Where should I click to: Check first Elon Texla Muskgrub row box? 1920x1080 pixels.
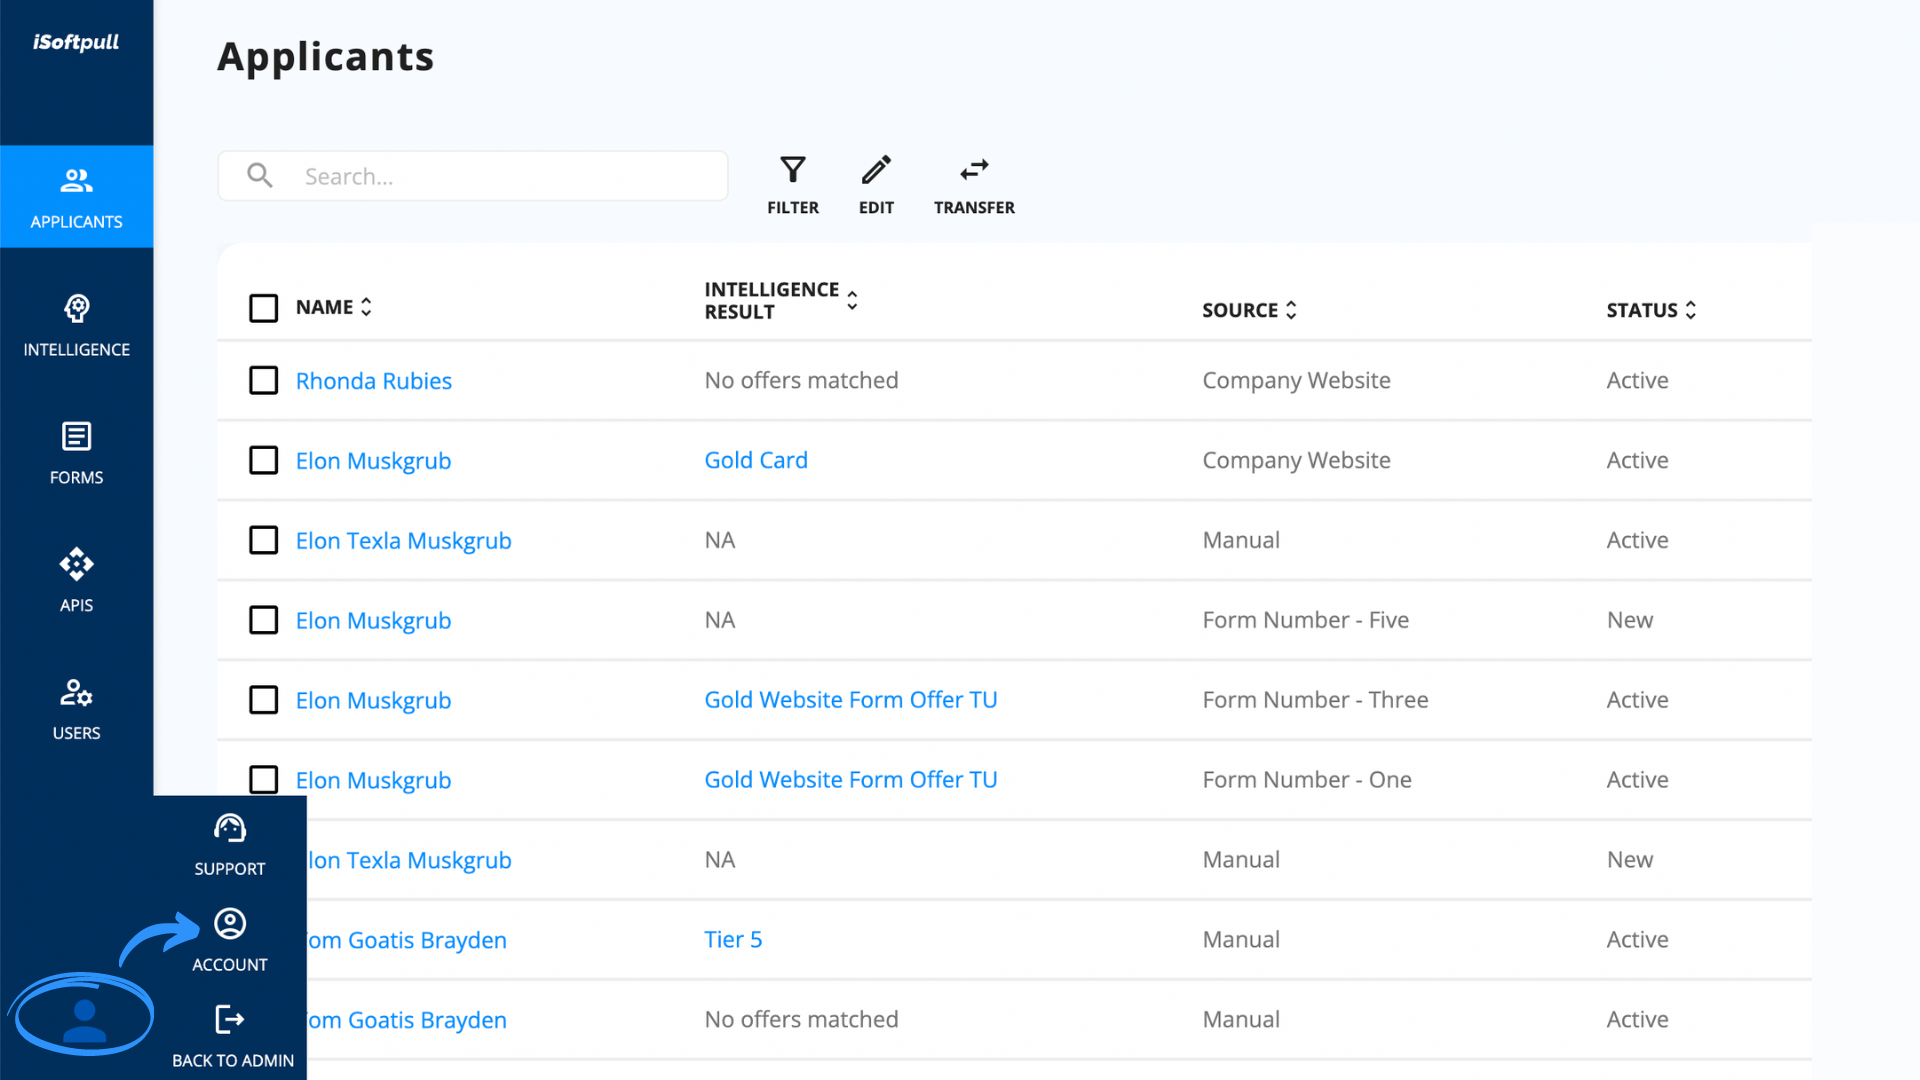[263, 540]
